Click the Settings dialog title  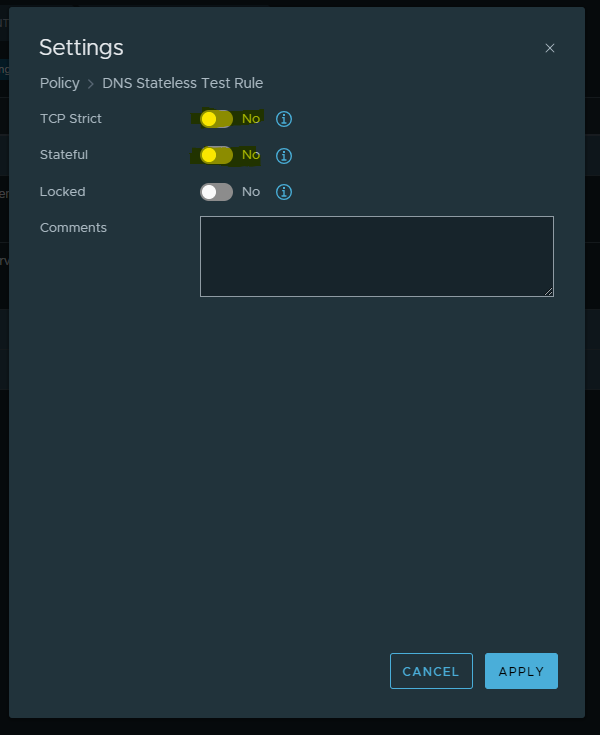(81, 47)
